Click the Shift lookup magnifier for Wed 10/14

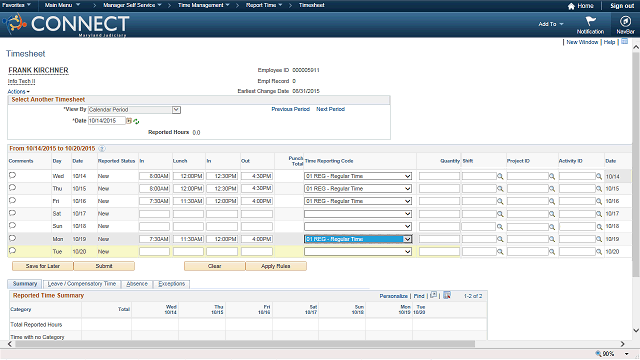500,176
